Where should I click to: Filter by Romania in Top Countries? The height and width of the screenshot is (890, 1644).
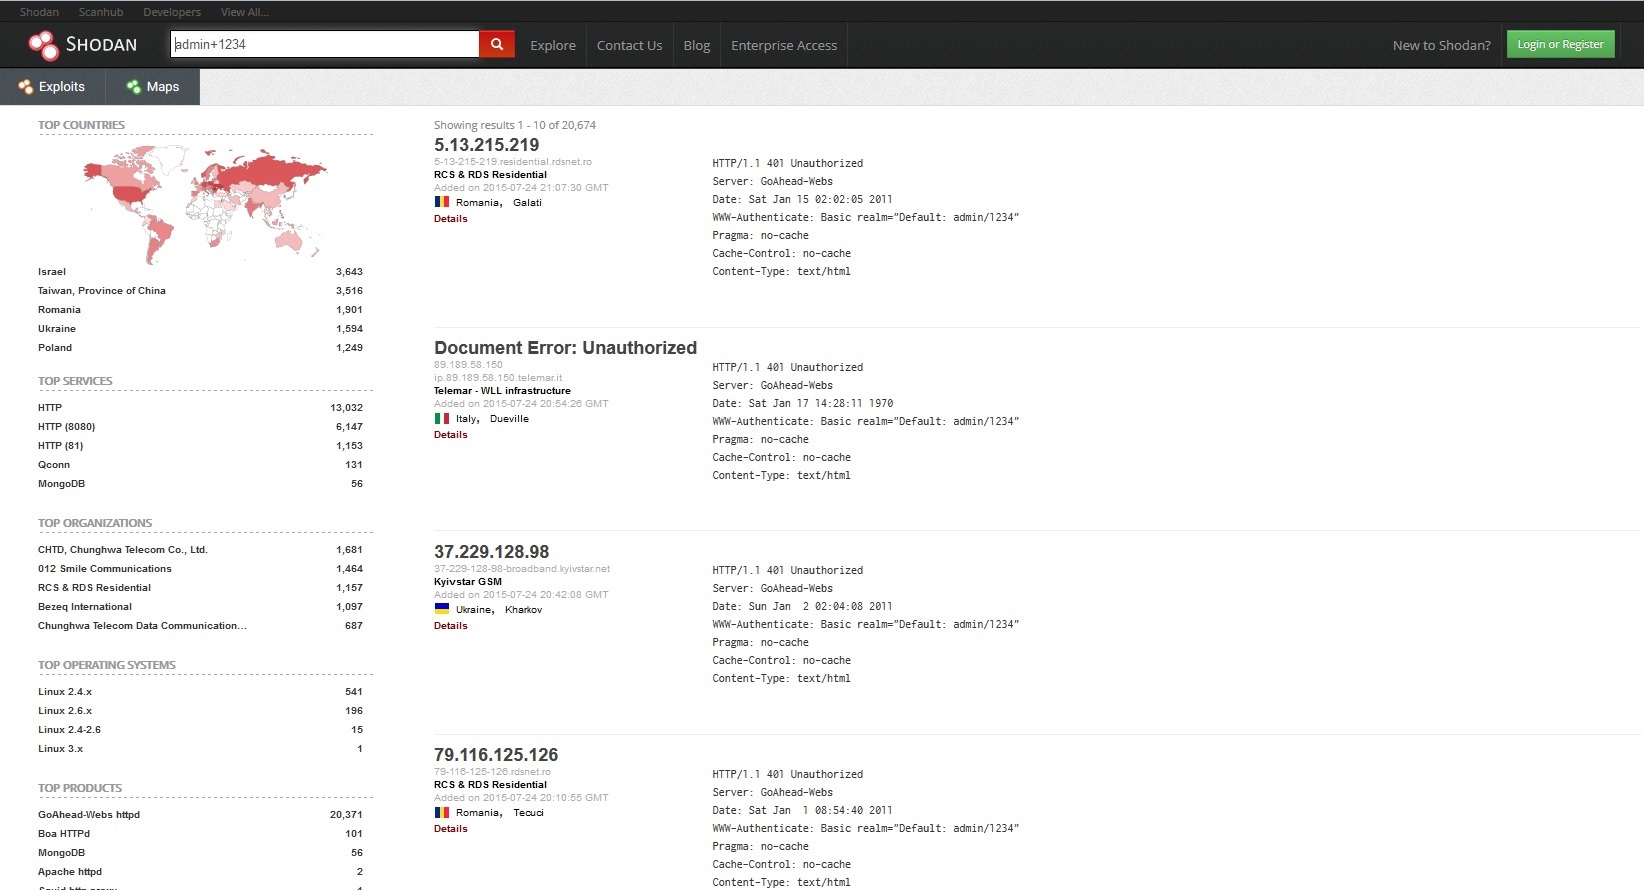point(59,310)
